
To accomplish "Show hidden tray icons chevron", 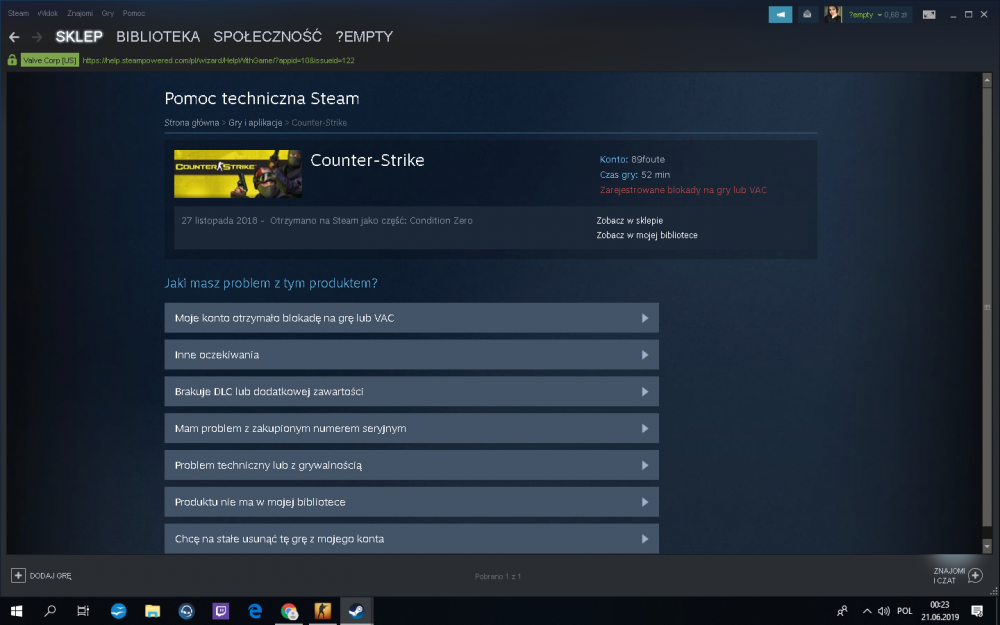I will [x=867, y=611].
